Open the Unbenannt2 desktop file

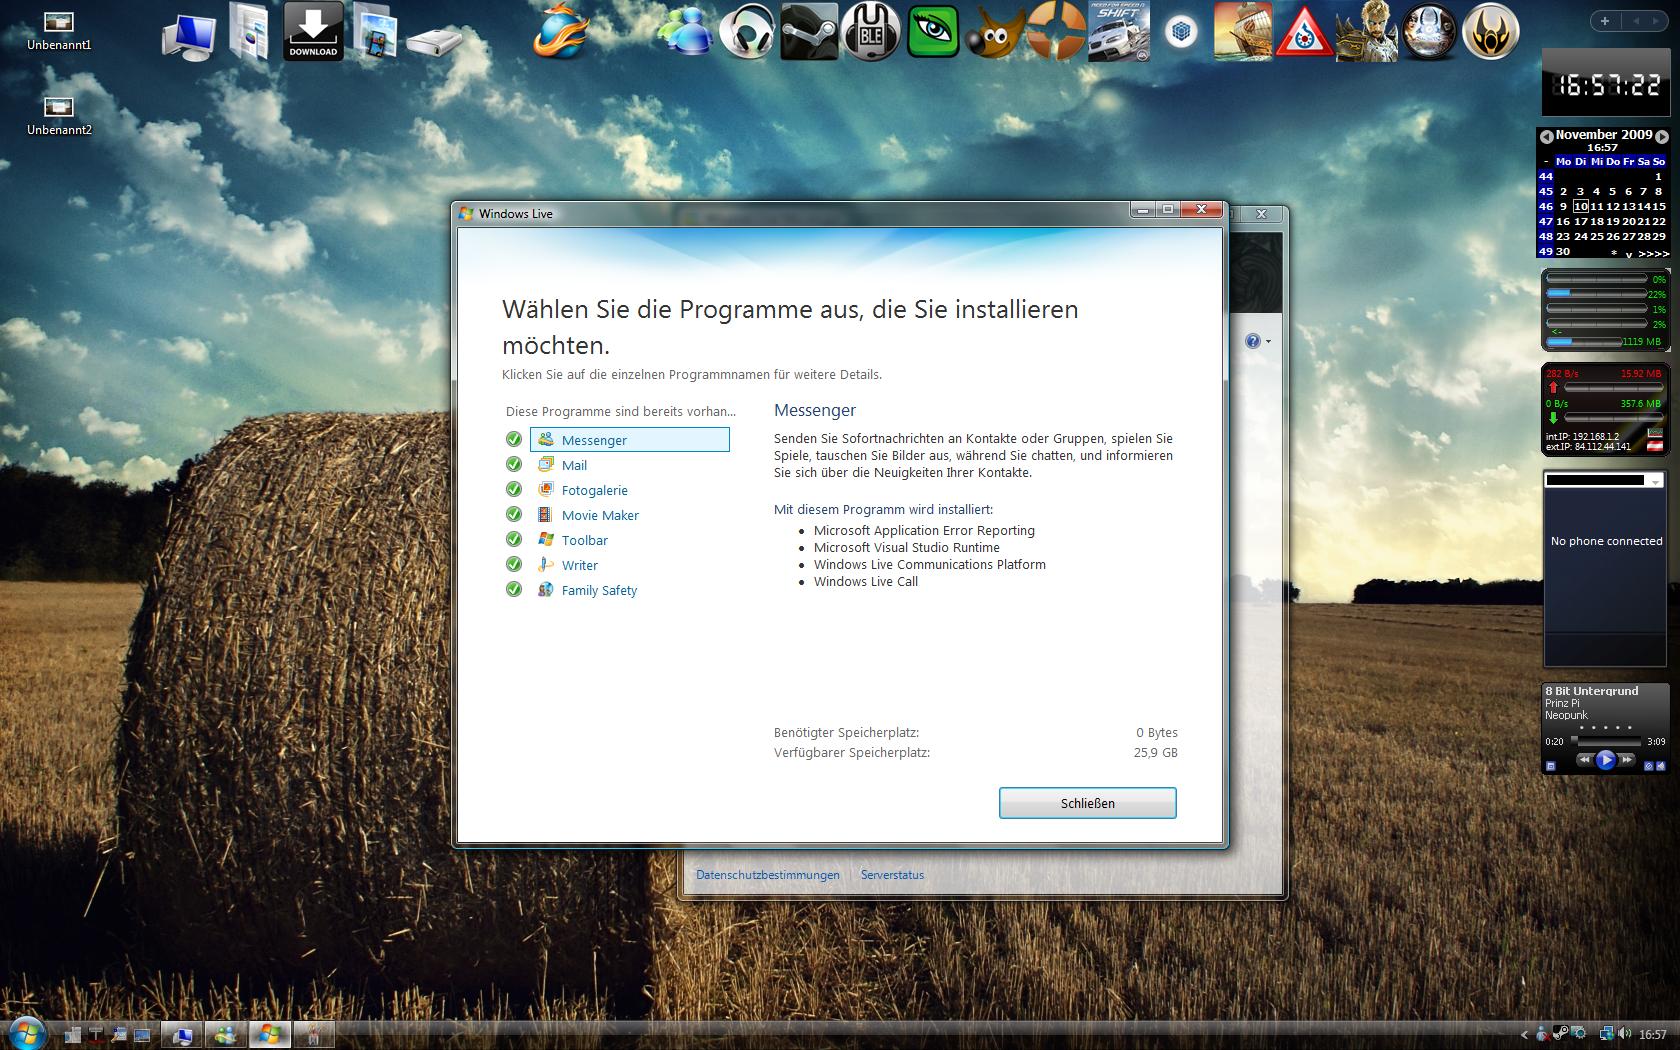click(x=59, y=115)
